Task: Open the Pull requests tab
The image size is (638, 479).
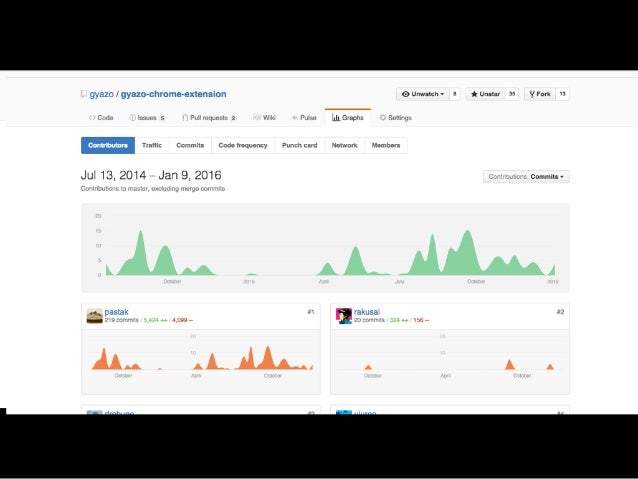Action: pos(209,118)
